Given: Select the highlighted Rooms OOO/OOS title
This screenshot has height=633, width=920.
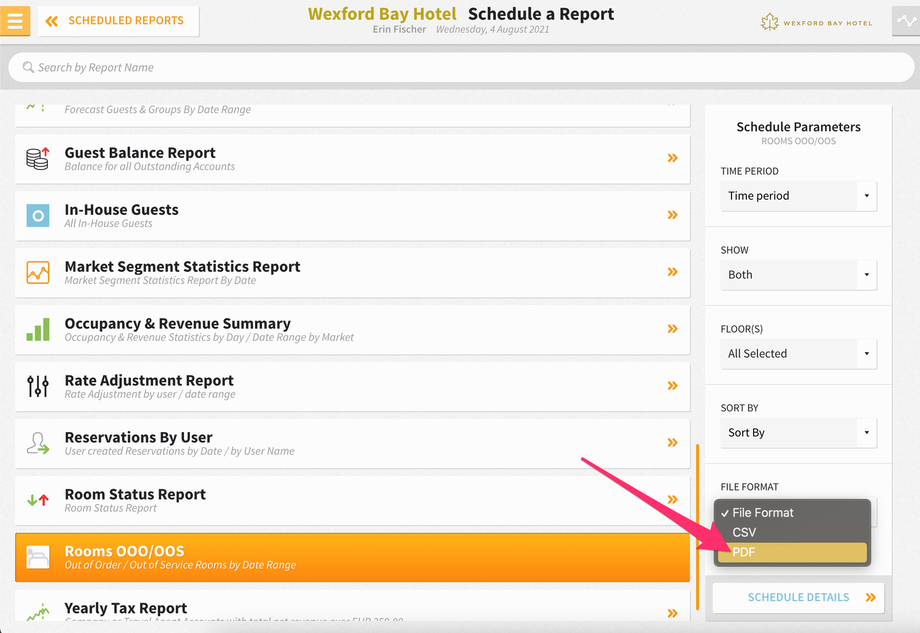Looking at the screenshot, I should 124,551.
